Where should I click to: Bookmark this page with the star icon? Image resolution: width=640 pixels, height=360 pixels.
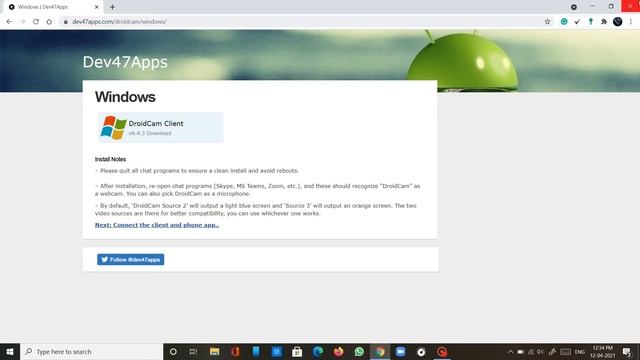pyautogui.click(x=547, y=22)
